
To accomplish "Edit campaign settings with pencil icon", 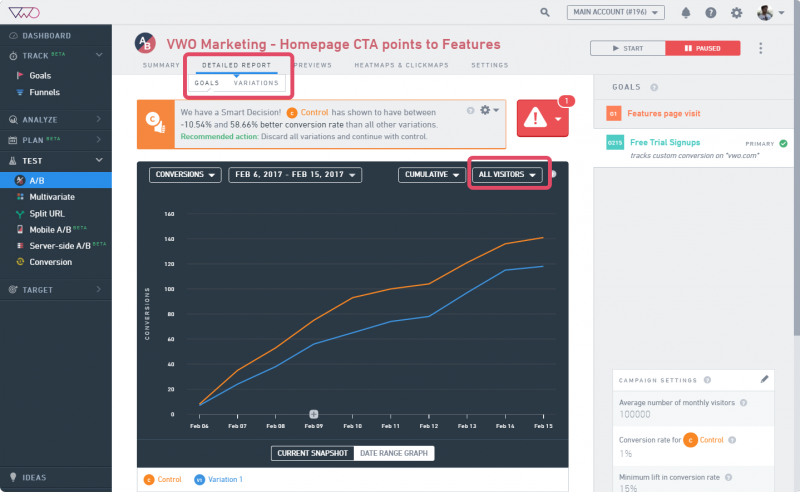I will [764, 379].
